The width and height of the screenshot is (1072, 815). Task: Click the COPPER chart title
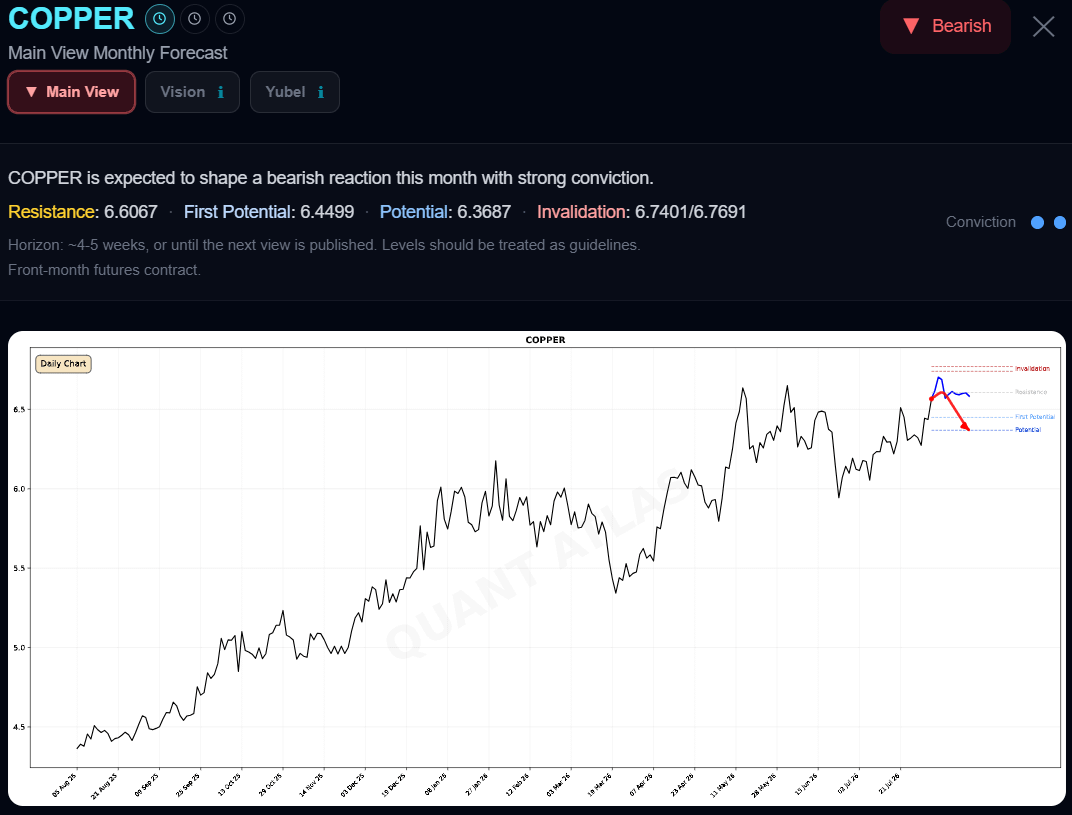pos(545,340)
